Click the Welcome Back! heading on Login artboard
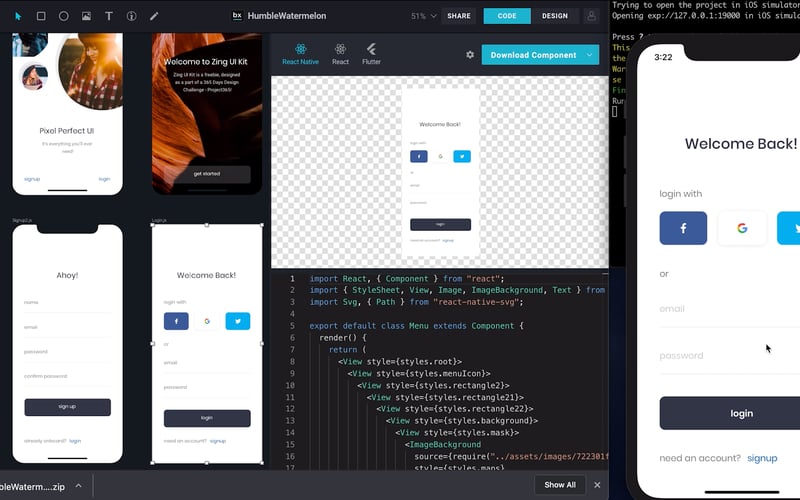Image resolution: width=800 pixels, height=500 pixels. 207,276
